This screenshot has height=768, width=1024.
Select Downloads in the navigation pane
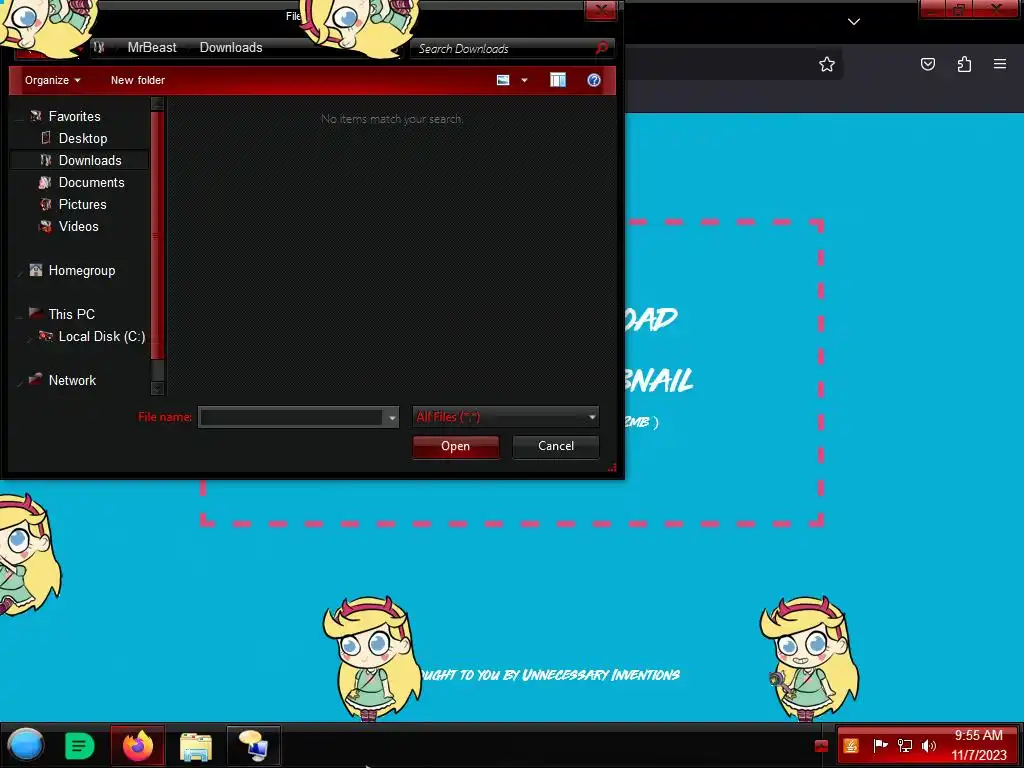(x=90, y=161)
